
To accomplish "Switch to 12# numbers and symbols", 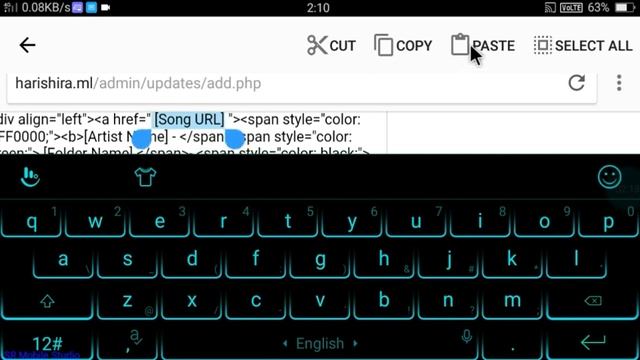I will click(x=47, y=344).
